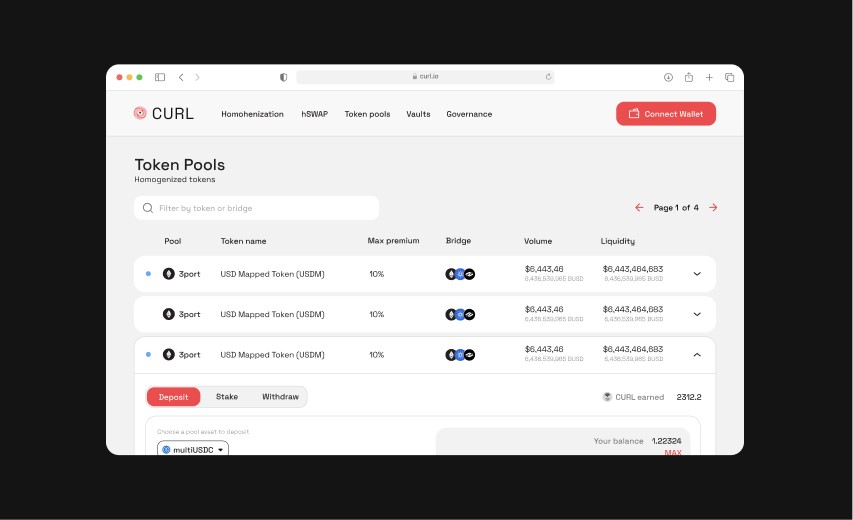Click the second row 3port pool icon

pos(169,314)
